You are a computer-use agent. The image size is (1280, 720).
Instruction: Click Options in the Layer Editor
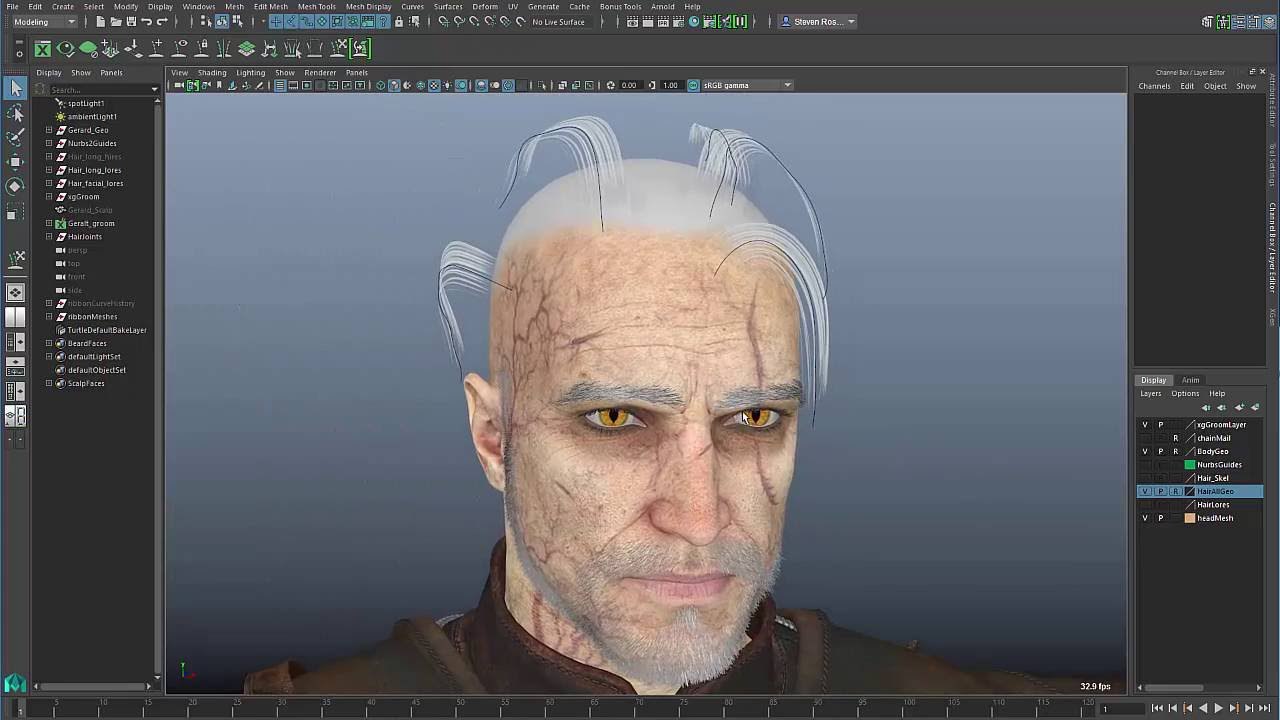point(1185,393)
